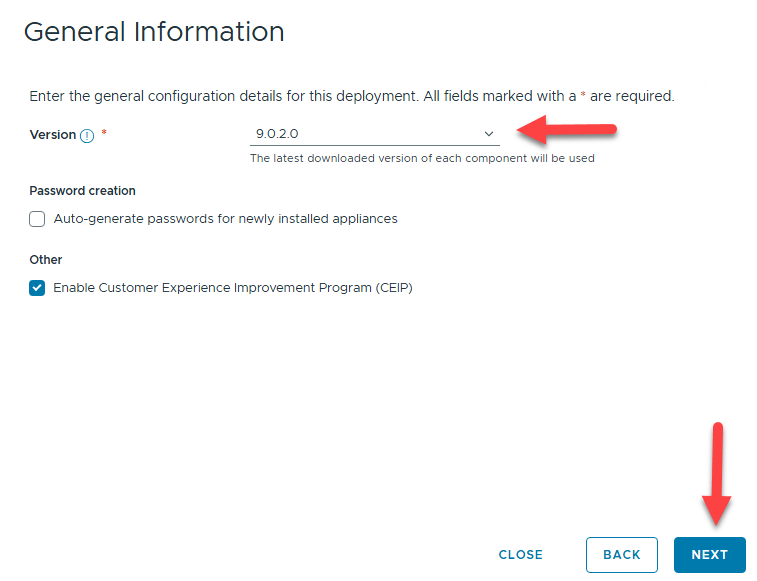Click the info icon beside Version

(87, 136)
